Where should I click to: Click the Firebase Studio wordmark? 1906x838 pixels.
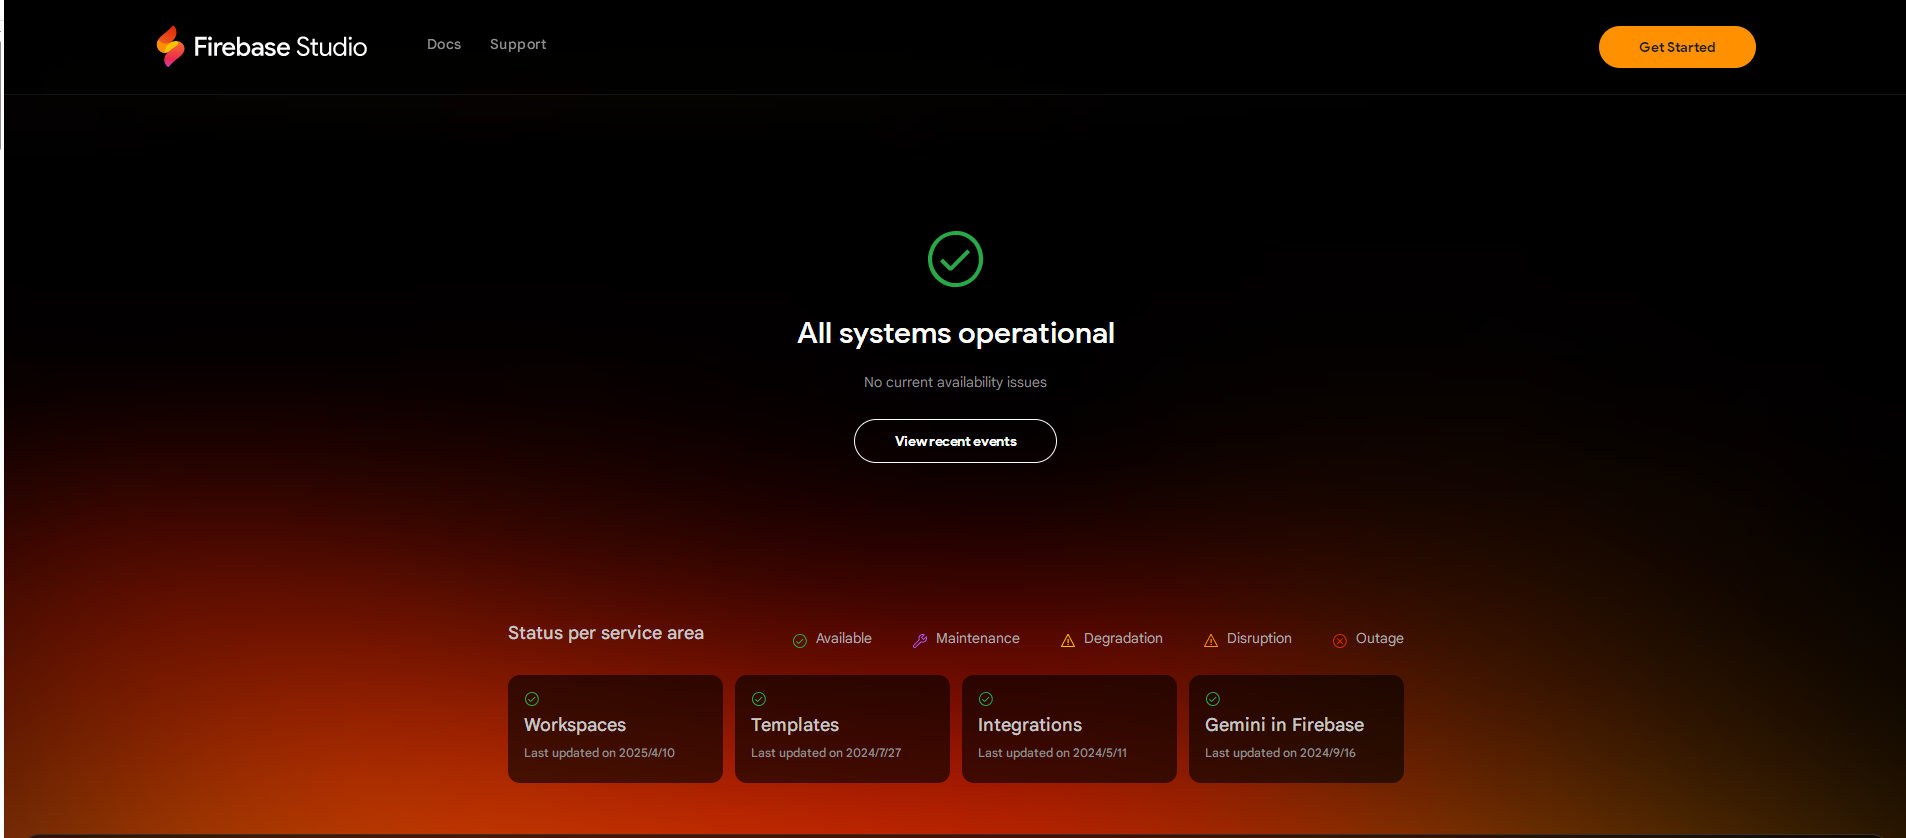coord(280,47)
